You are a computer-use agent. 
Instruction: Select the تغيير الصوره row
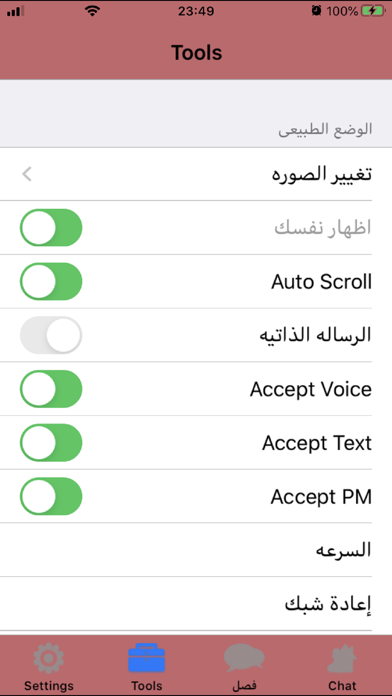pyautogui.click(x=196, y=174)
